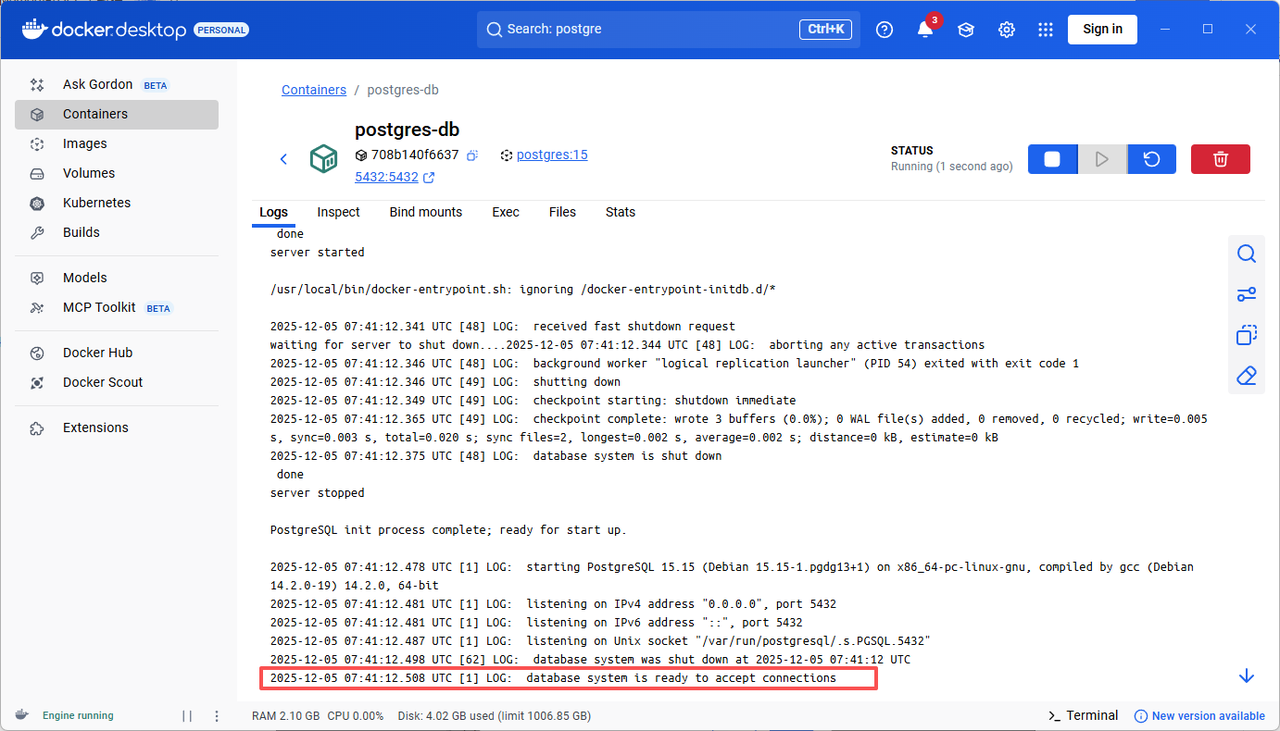This screenshot has width=1280, height=731.
Task: Copy logs to clipboard icon
Action: 1246,335
